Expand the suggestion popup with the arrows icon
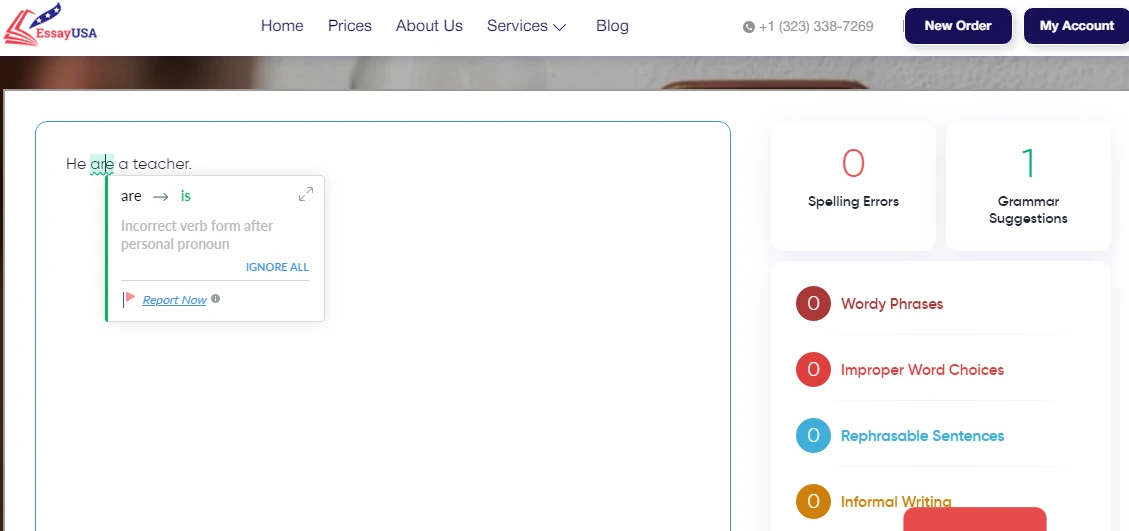Viewport: 1129px width, 531px height. tap(306, 195)
